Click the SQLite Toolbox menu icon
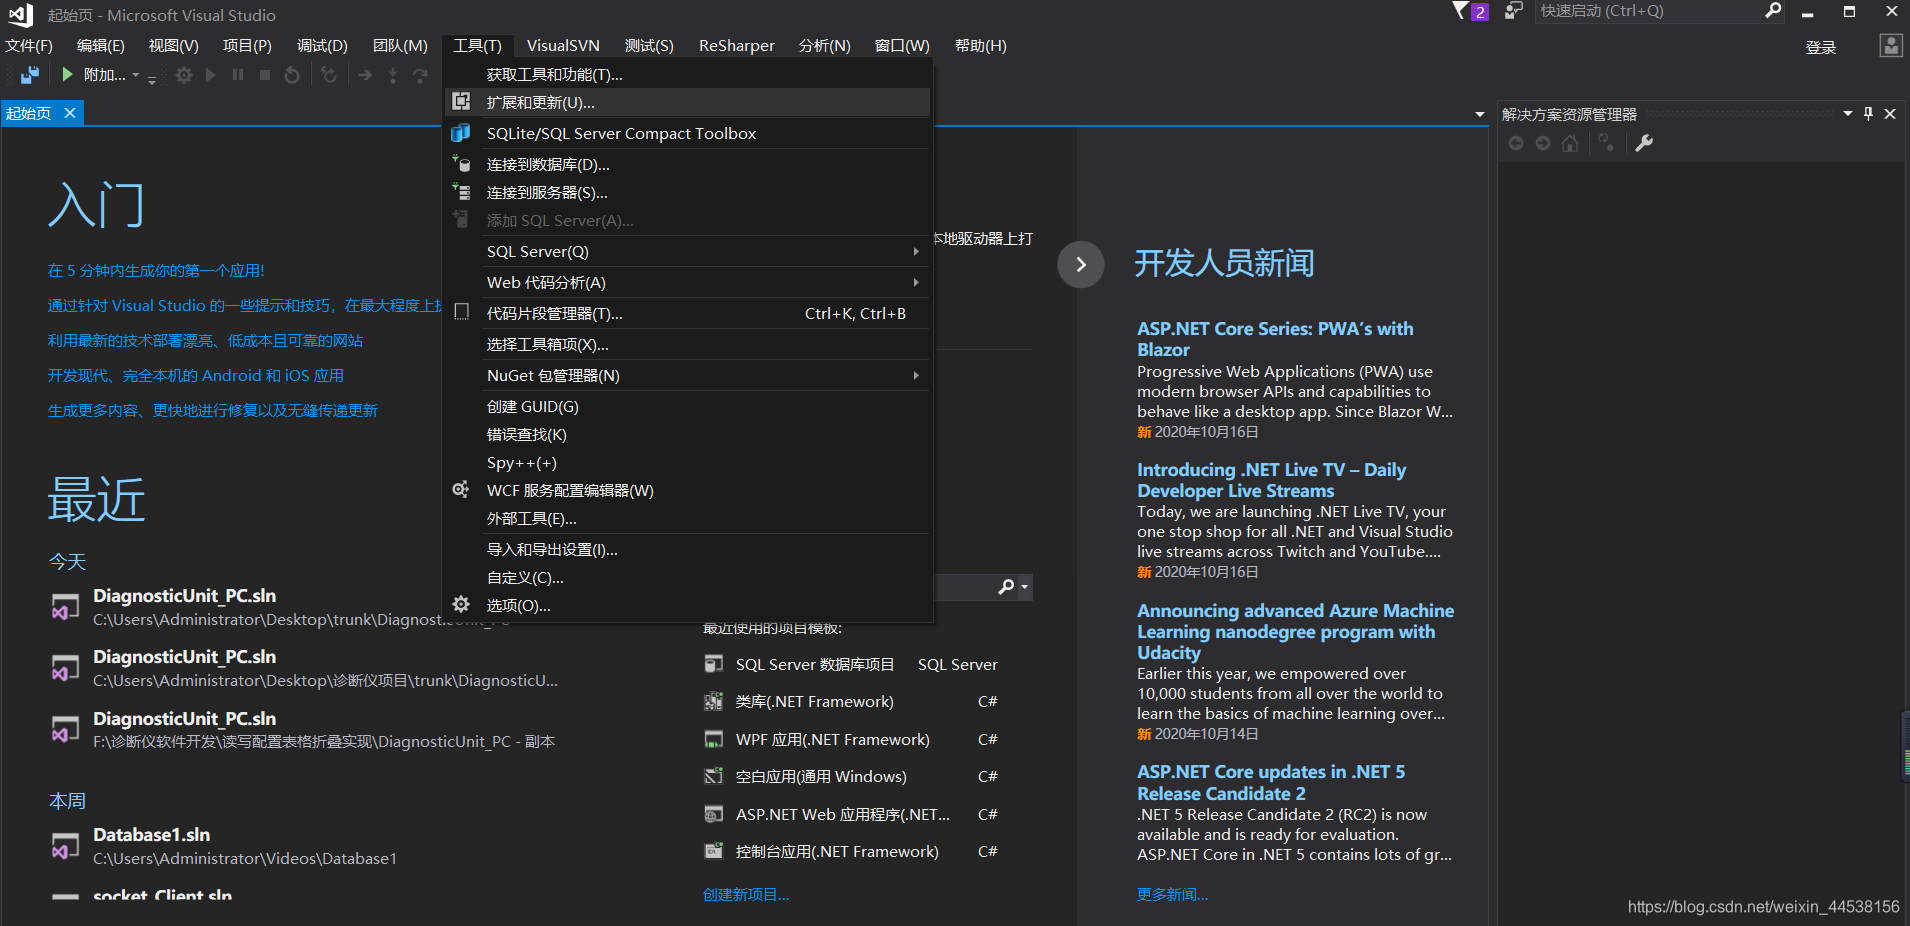Screen dimensions: 1910x926 (x=461, y=133)
